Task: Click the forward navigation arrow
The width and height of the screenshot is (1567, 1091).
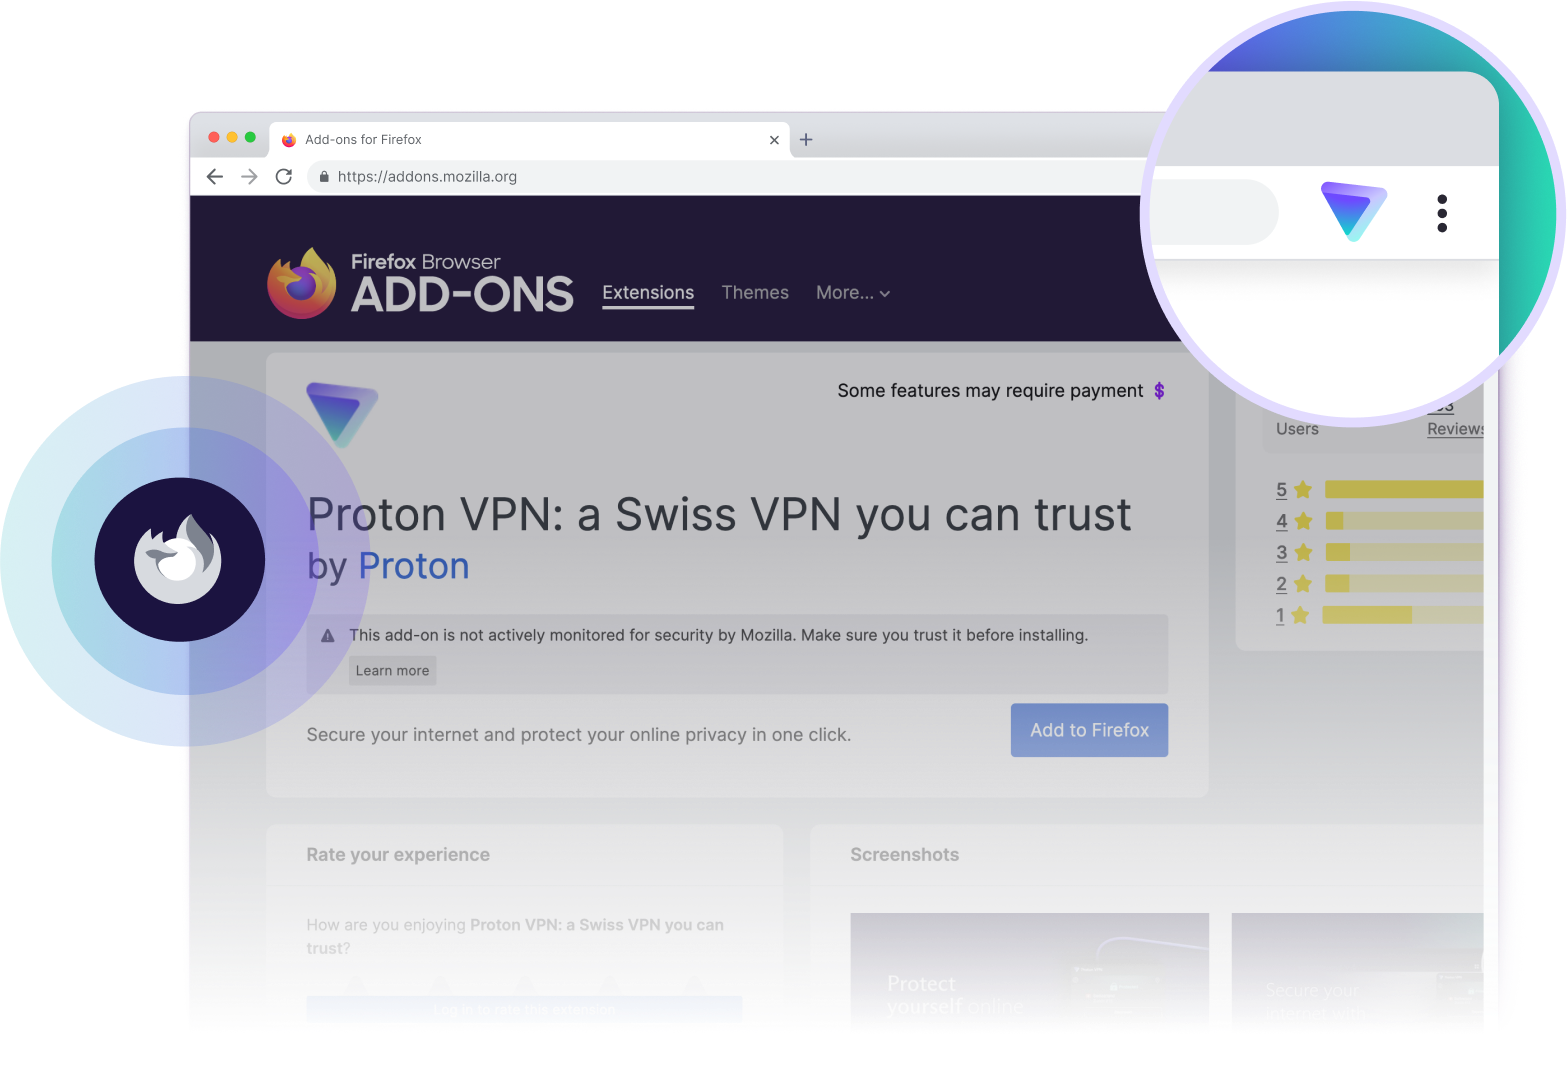Action: (x=249, y=177)
